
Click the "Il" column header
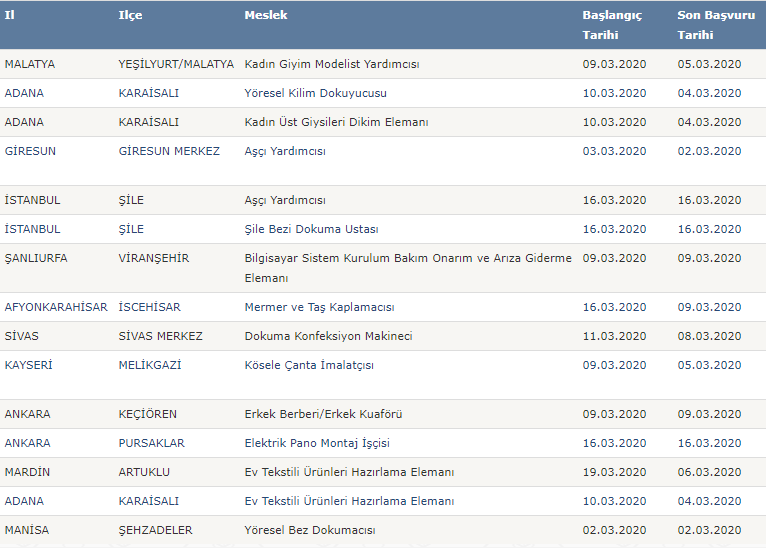[10, 15]
